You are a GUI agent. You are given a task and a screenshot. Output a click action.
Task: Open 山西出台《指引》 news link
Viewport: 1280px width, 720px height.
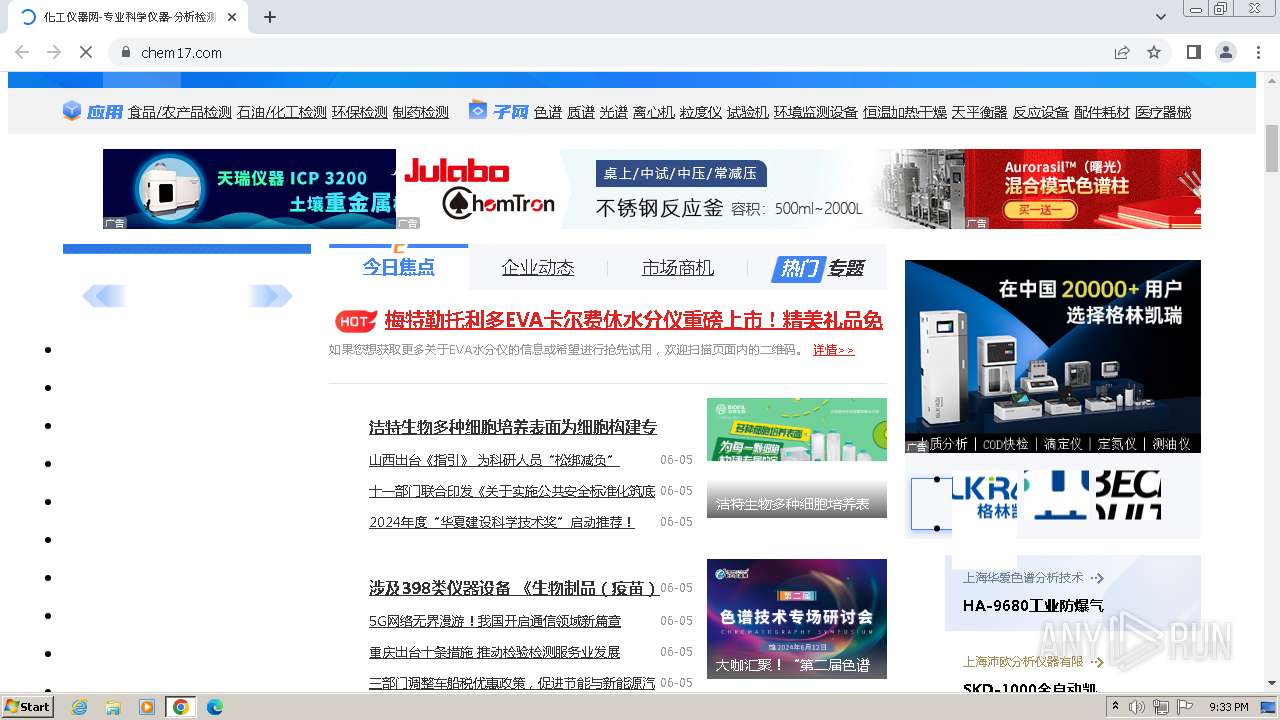pyautogui.click(x=494, y=460)
